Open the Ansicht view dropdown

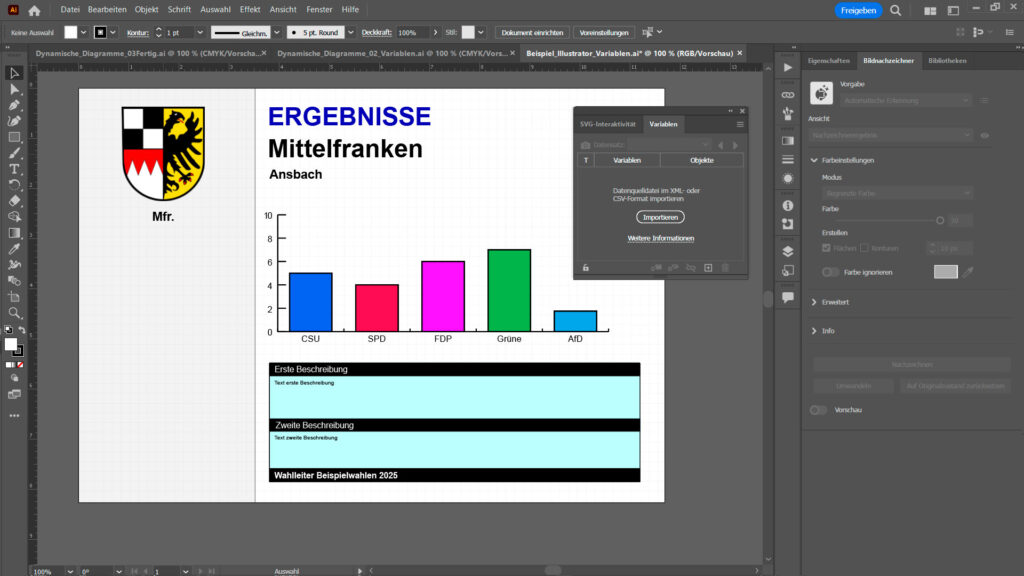(x=891, y=135)
